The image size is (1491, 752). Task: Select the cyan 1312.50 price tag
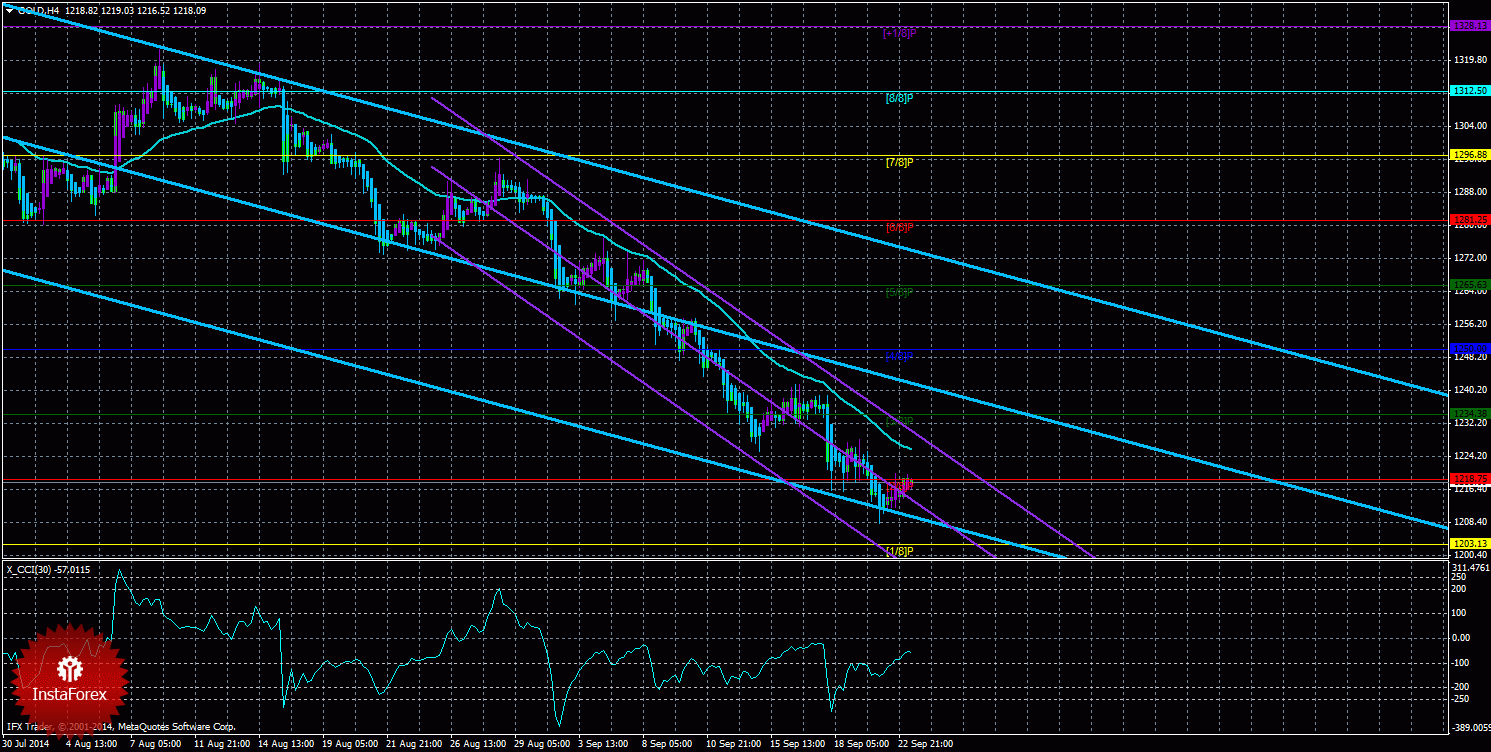(x=1469, y=91)
